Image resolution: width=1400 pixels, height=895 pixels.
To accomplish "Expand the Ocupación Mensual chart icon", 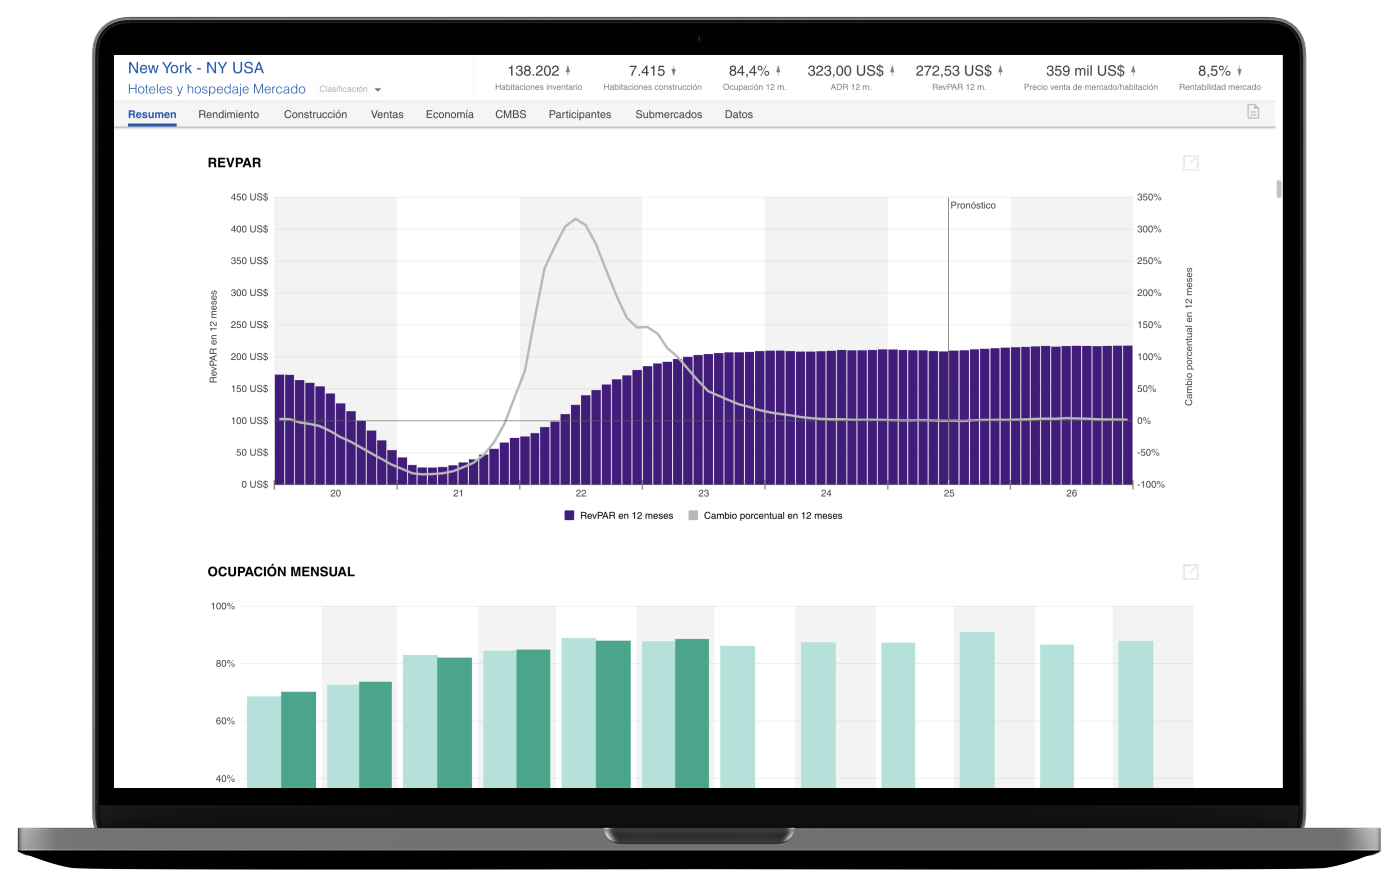I will pos(1190,572).
